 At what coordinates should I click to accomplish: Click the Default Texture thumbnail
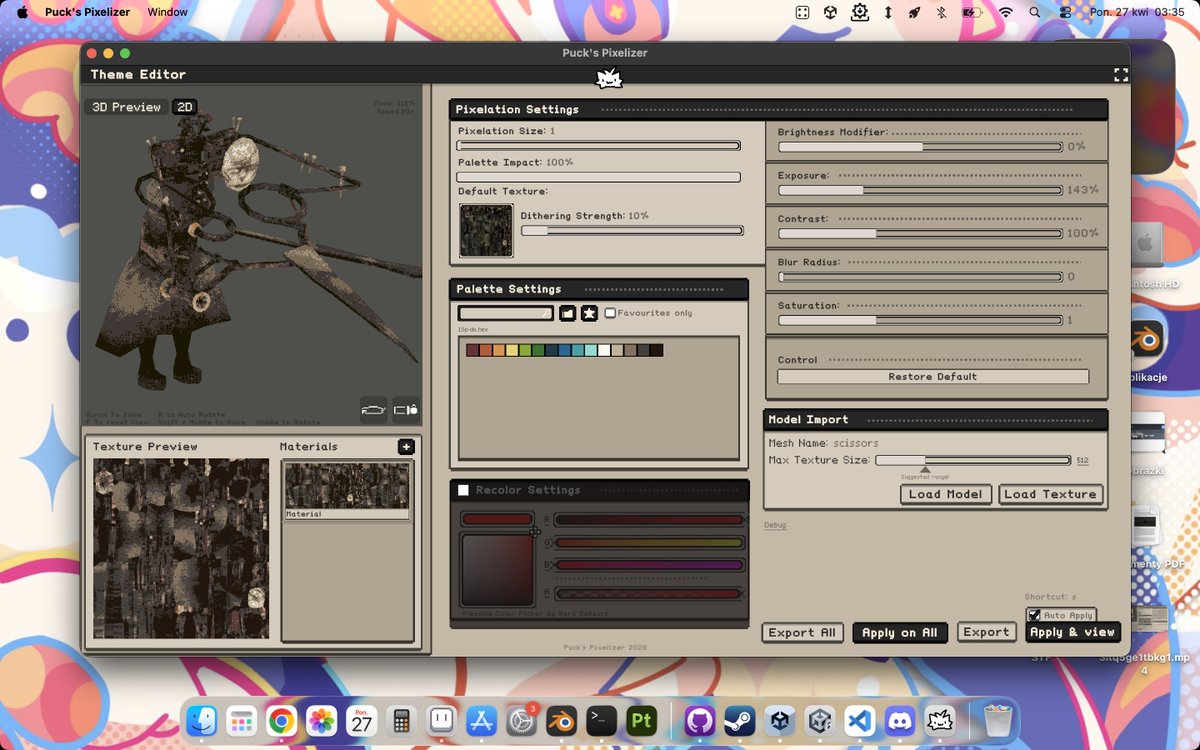click(486, 231)
